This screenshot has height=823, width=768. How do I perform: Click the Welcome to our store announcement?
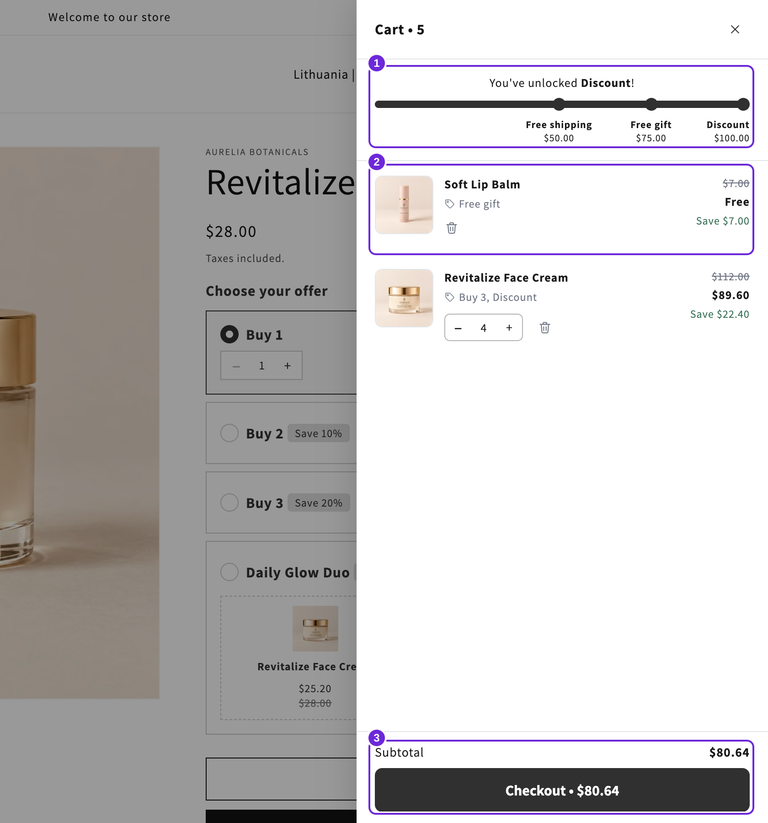coord(109,17)
